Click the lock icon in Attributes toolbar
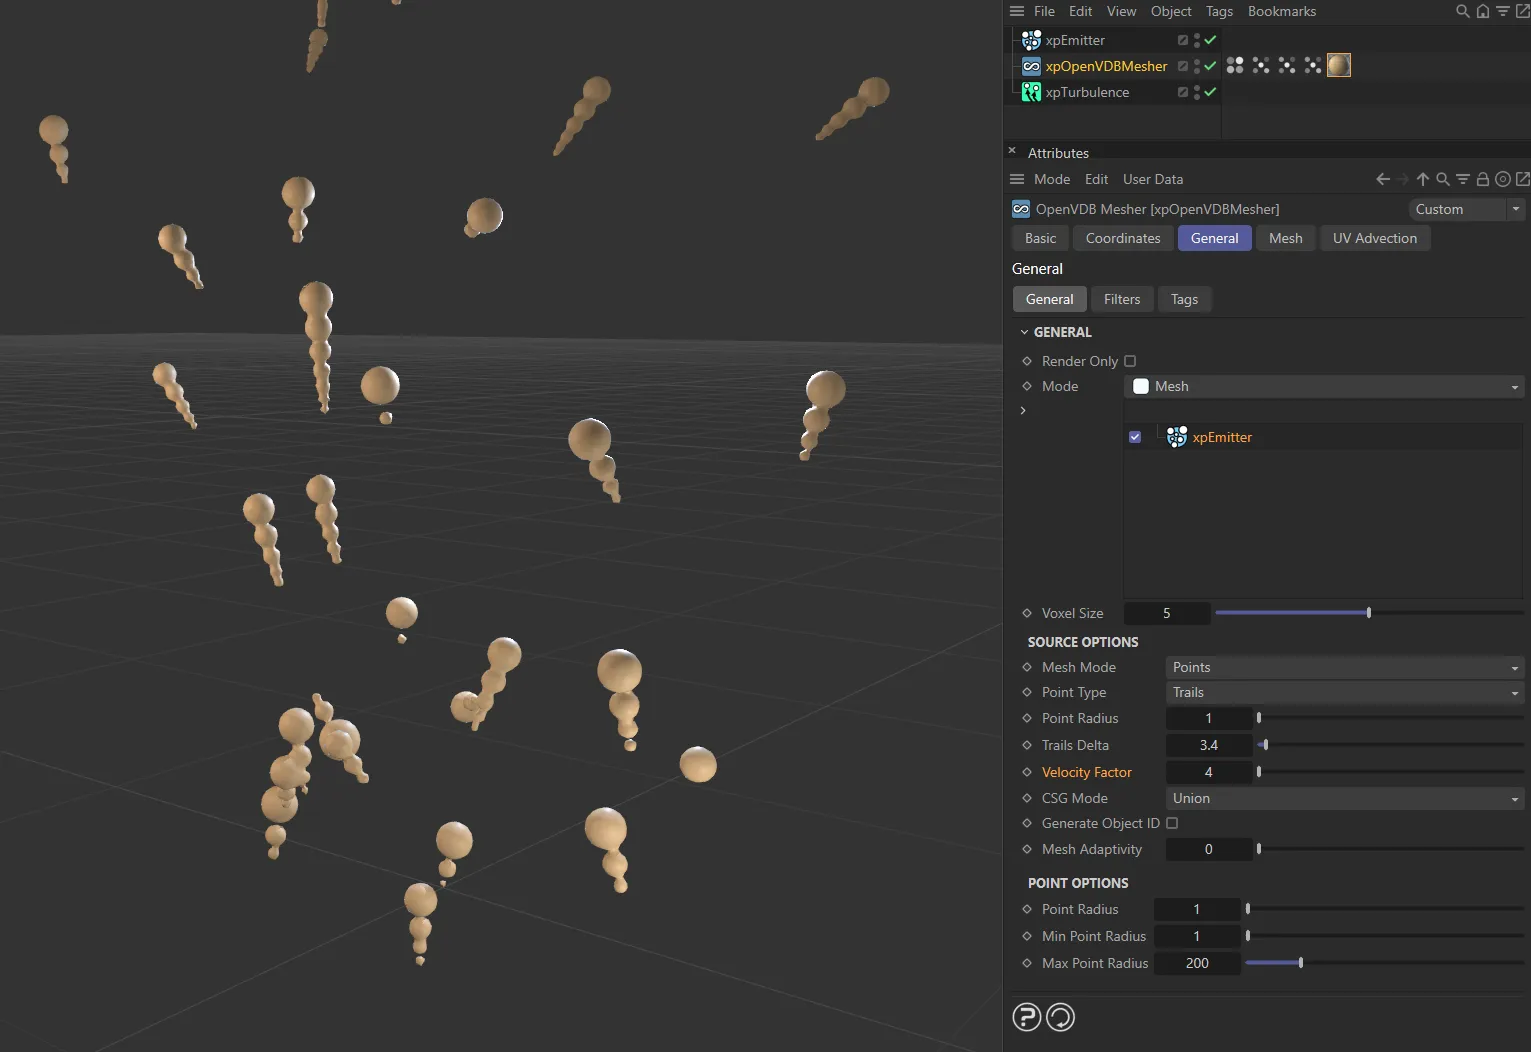The height and width of the screenshot is (1052, 1531). (x=1483, y=180)
